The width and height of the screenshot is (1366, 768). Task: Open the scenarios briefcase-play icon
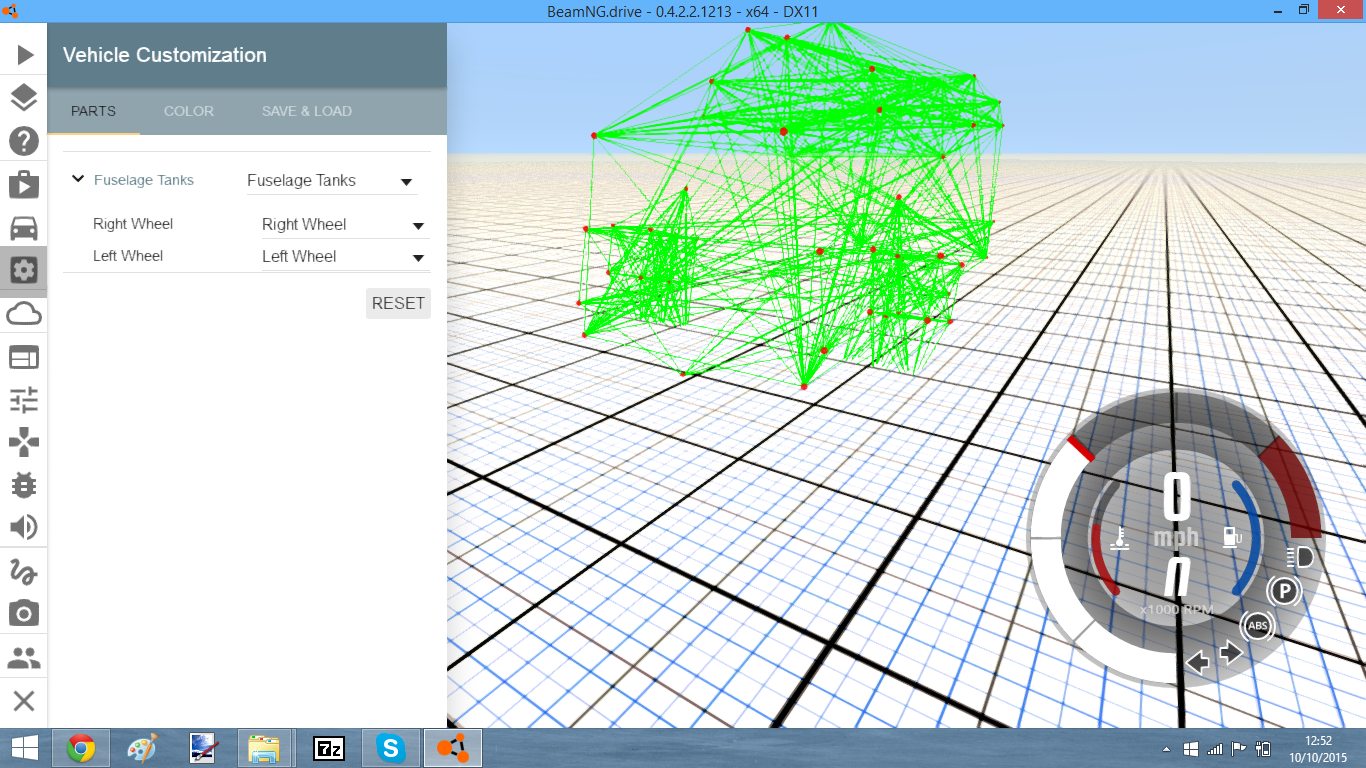[x=24, y=184]
